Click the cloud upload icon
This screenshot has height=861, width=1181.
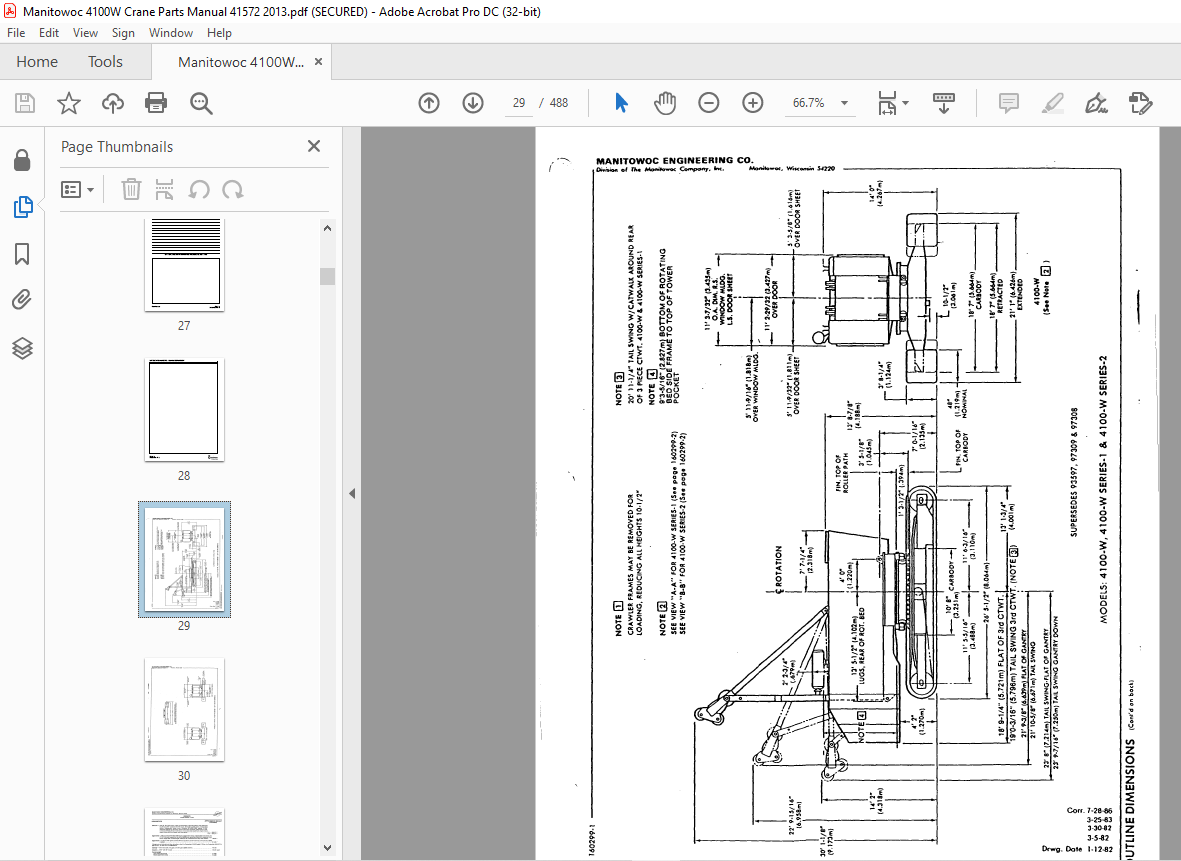coord(113,103)
